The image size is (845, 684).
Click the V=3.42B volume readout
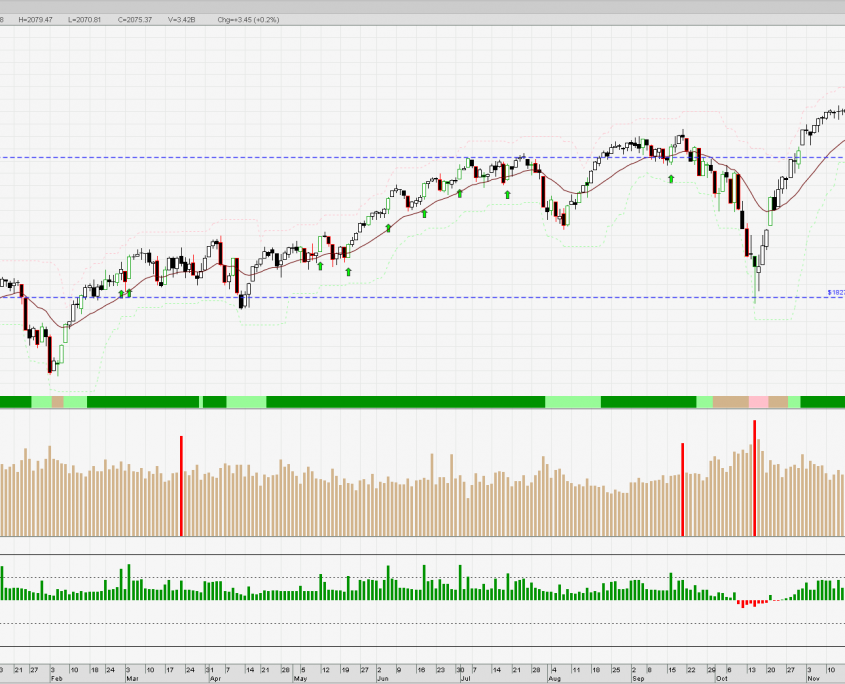click(x=183, y=19)
